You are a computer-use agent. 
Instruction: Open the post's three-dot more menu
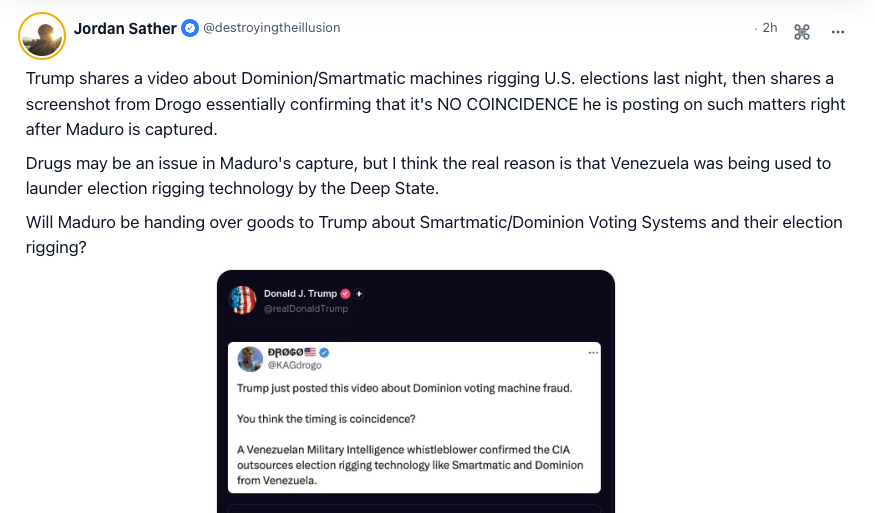838,32
